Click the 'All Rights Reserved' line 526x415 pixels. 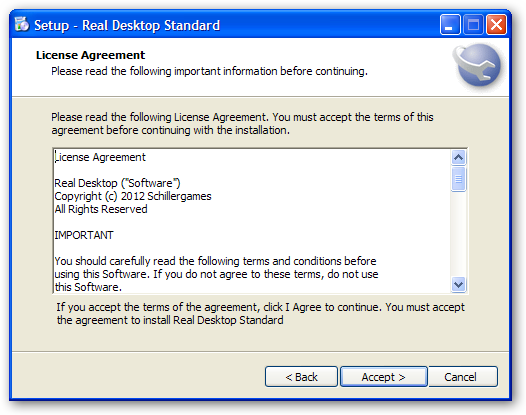click(x=101, y=209)
